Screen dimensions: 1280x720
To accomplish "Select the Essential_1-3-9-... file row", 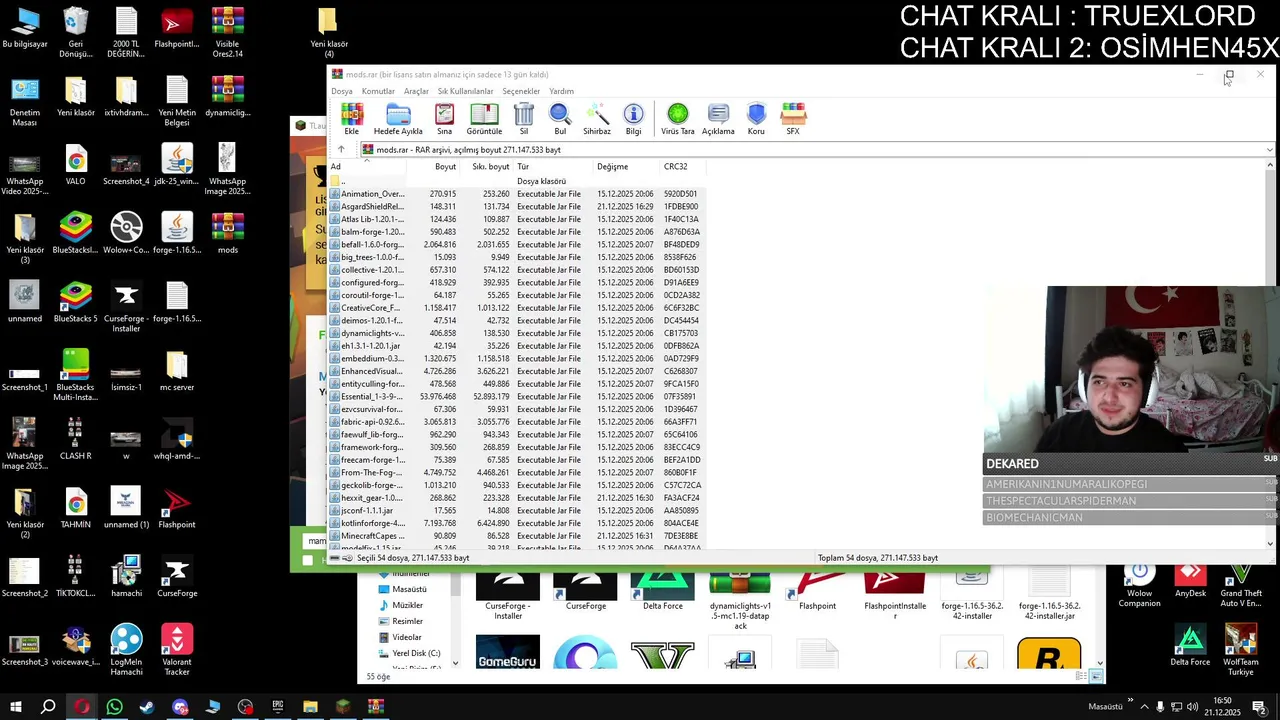I will (x=517, y=396).
